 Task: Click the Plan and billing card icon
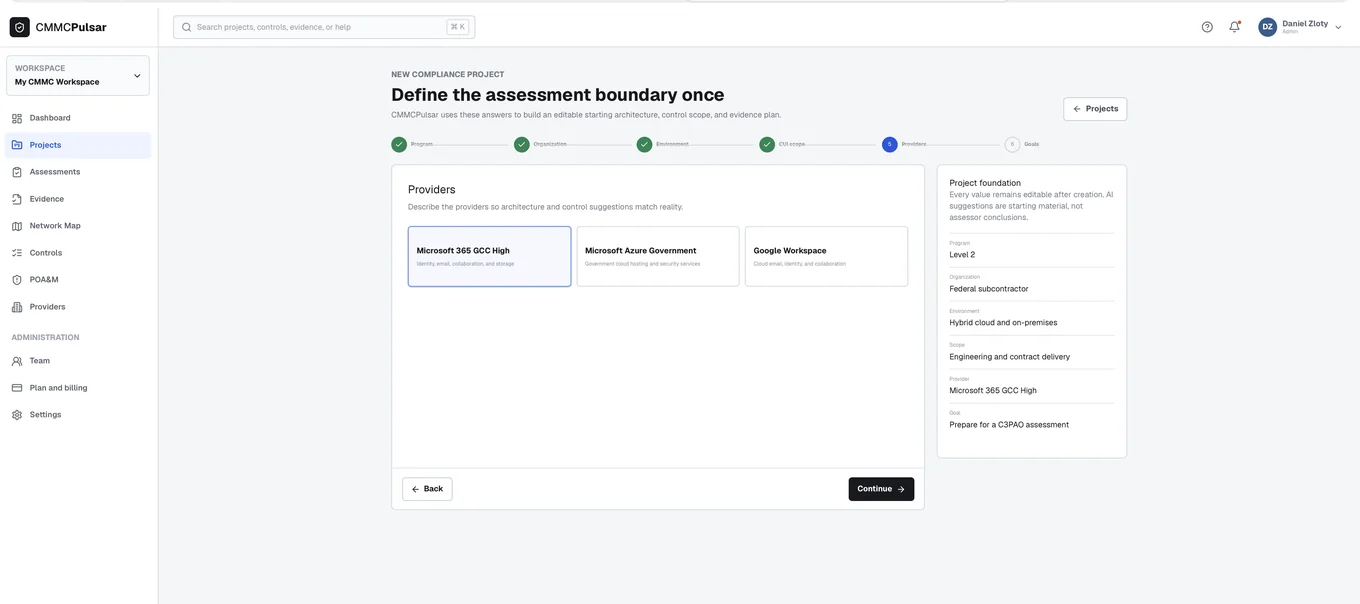[17, 388]
